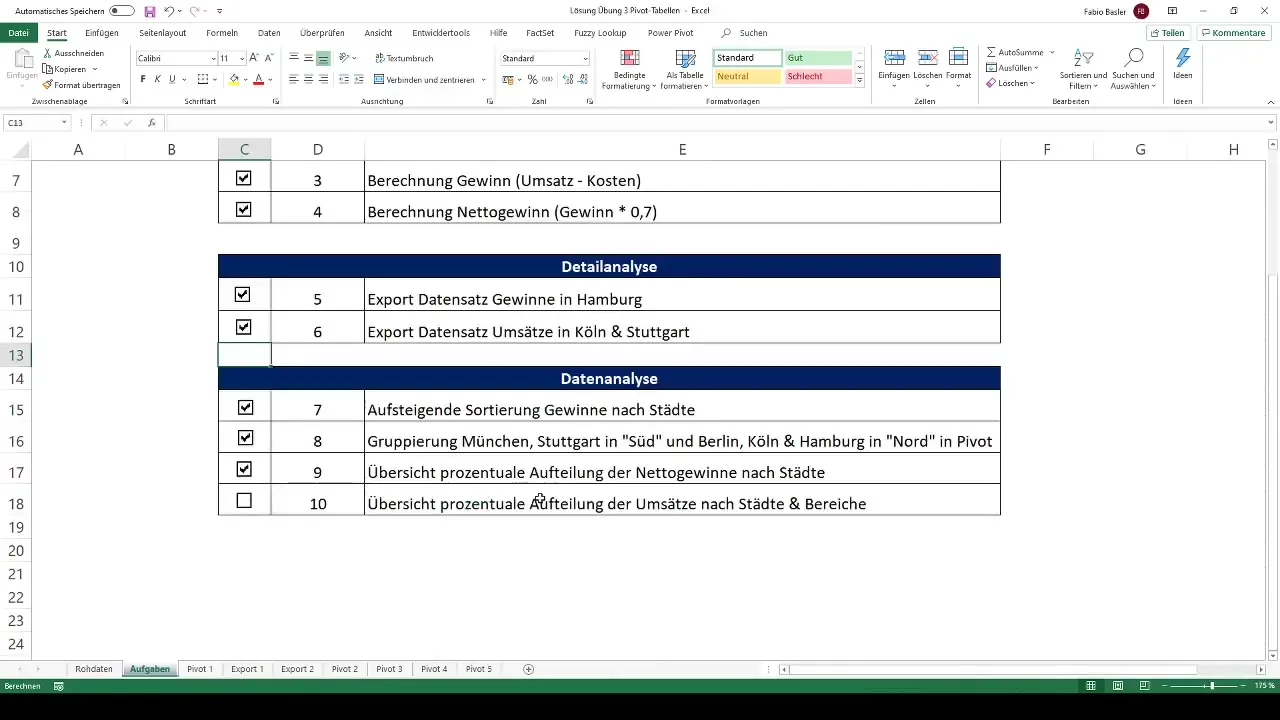Toggle bold (F) formatting
The width and height of the screenshot is (1280, 720).
142,79
